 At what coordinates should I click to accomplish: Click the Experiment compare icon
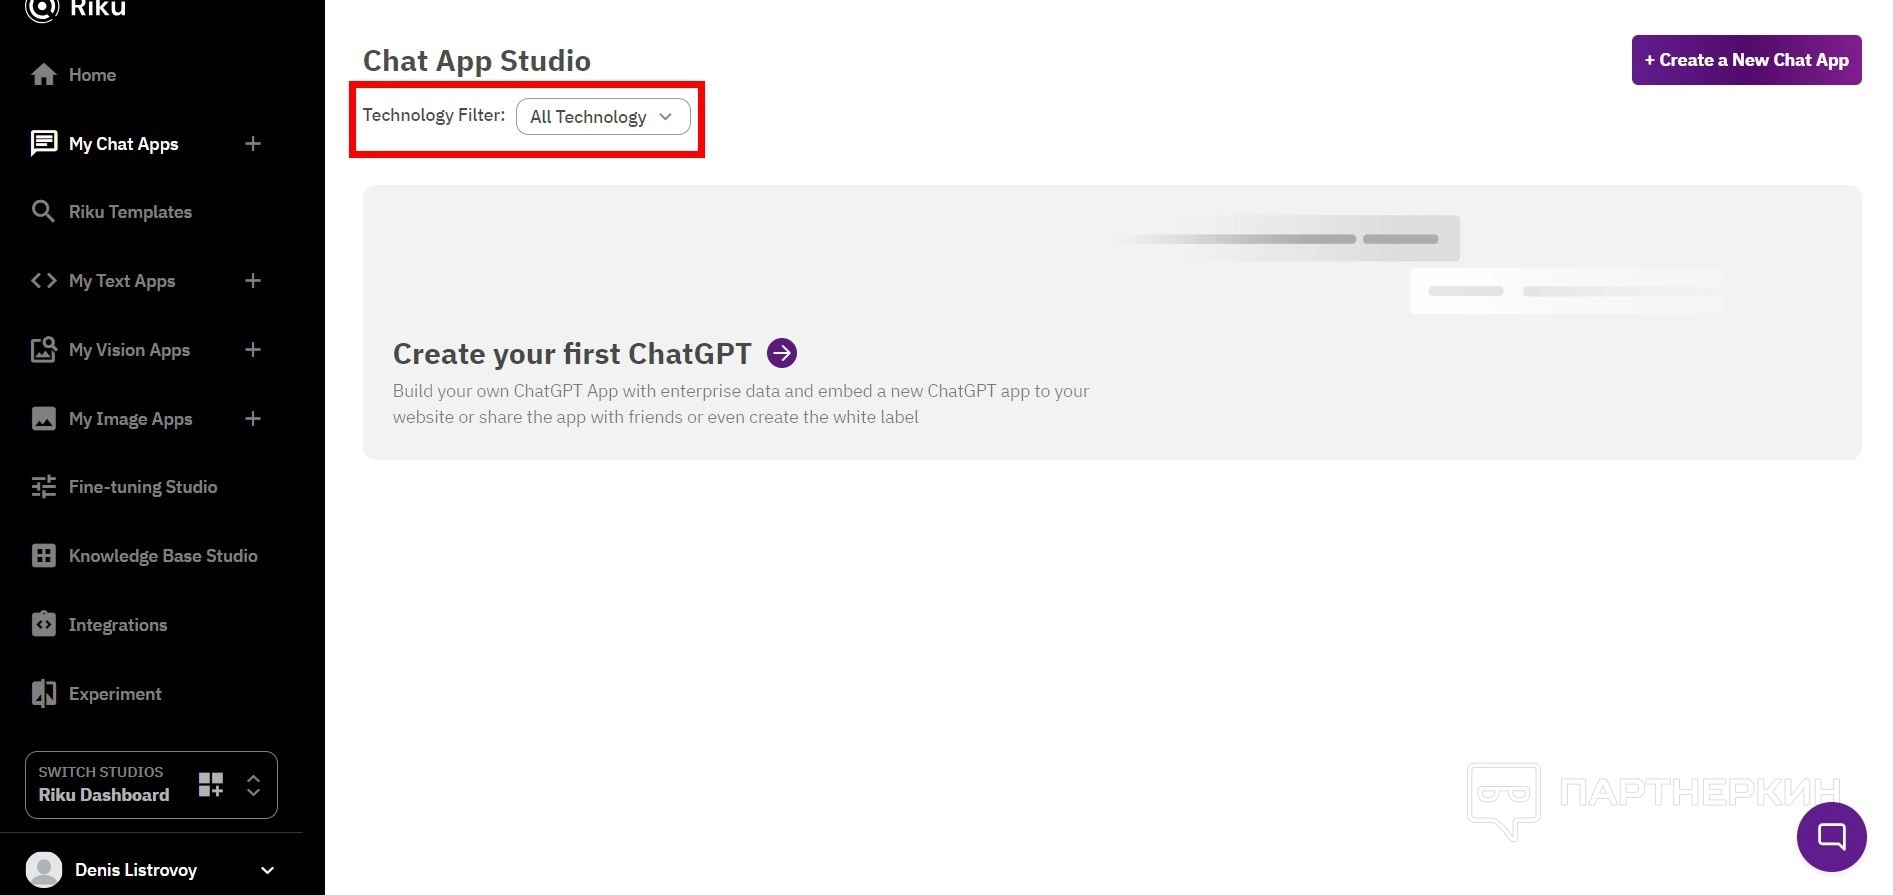pos(44,693)
